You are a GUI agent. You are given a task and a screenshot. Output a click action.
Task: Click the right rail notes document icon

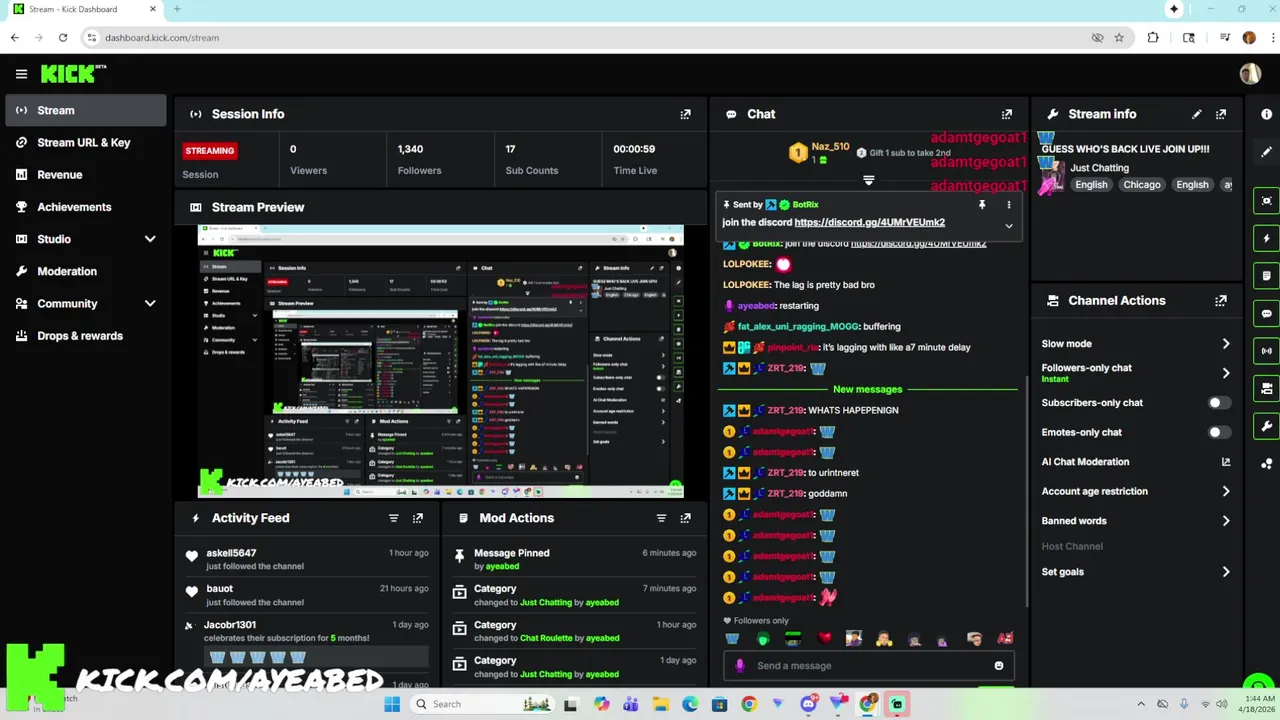pos(1266,276)
